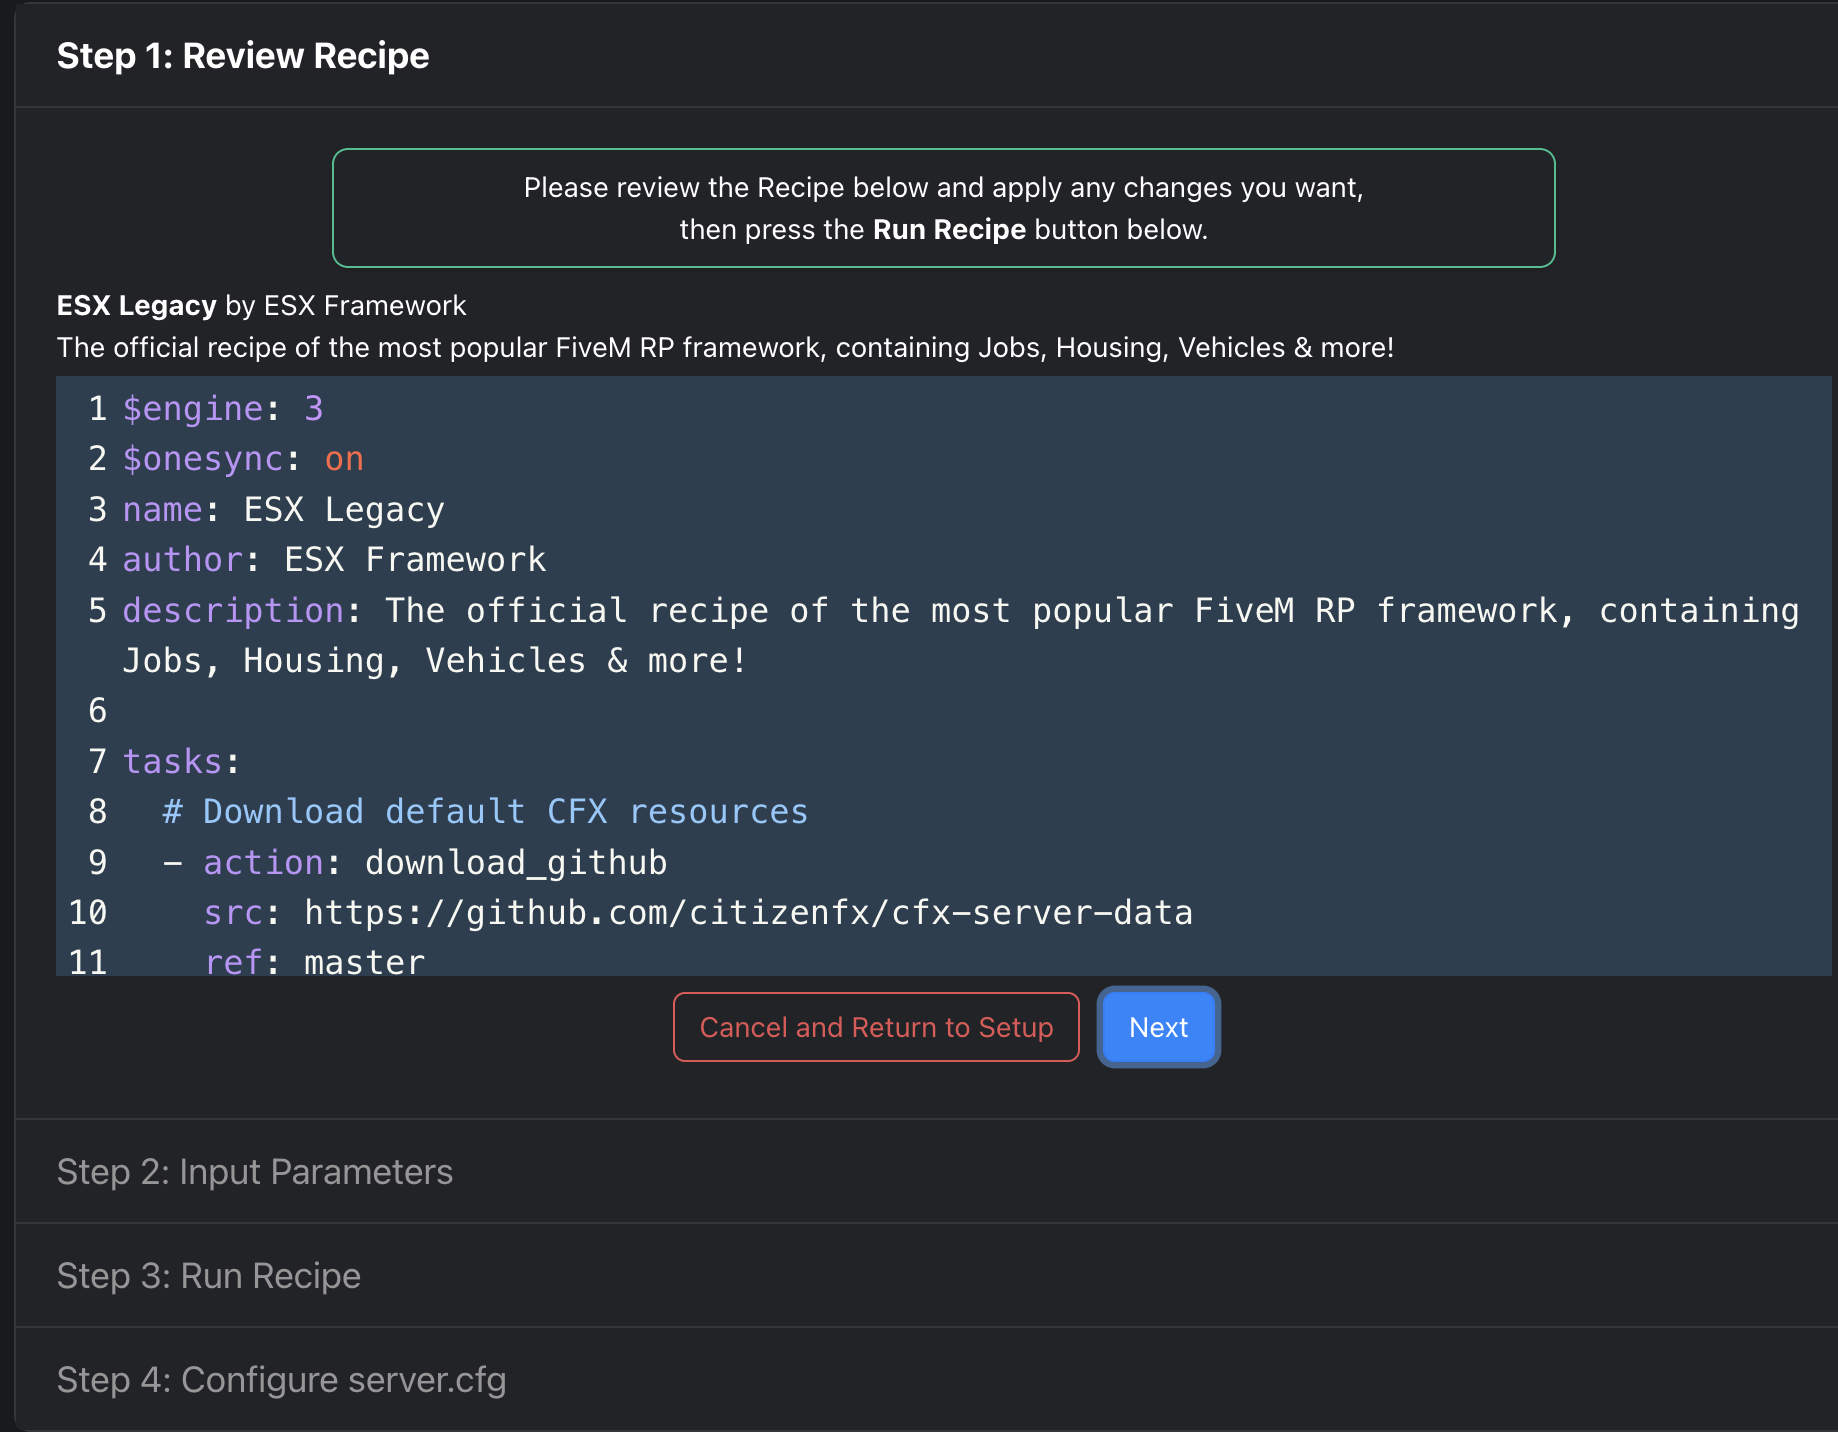Click the 'Please review the Recipe' notice

pos(943,208)
